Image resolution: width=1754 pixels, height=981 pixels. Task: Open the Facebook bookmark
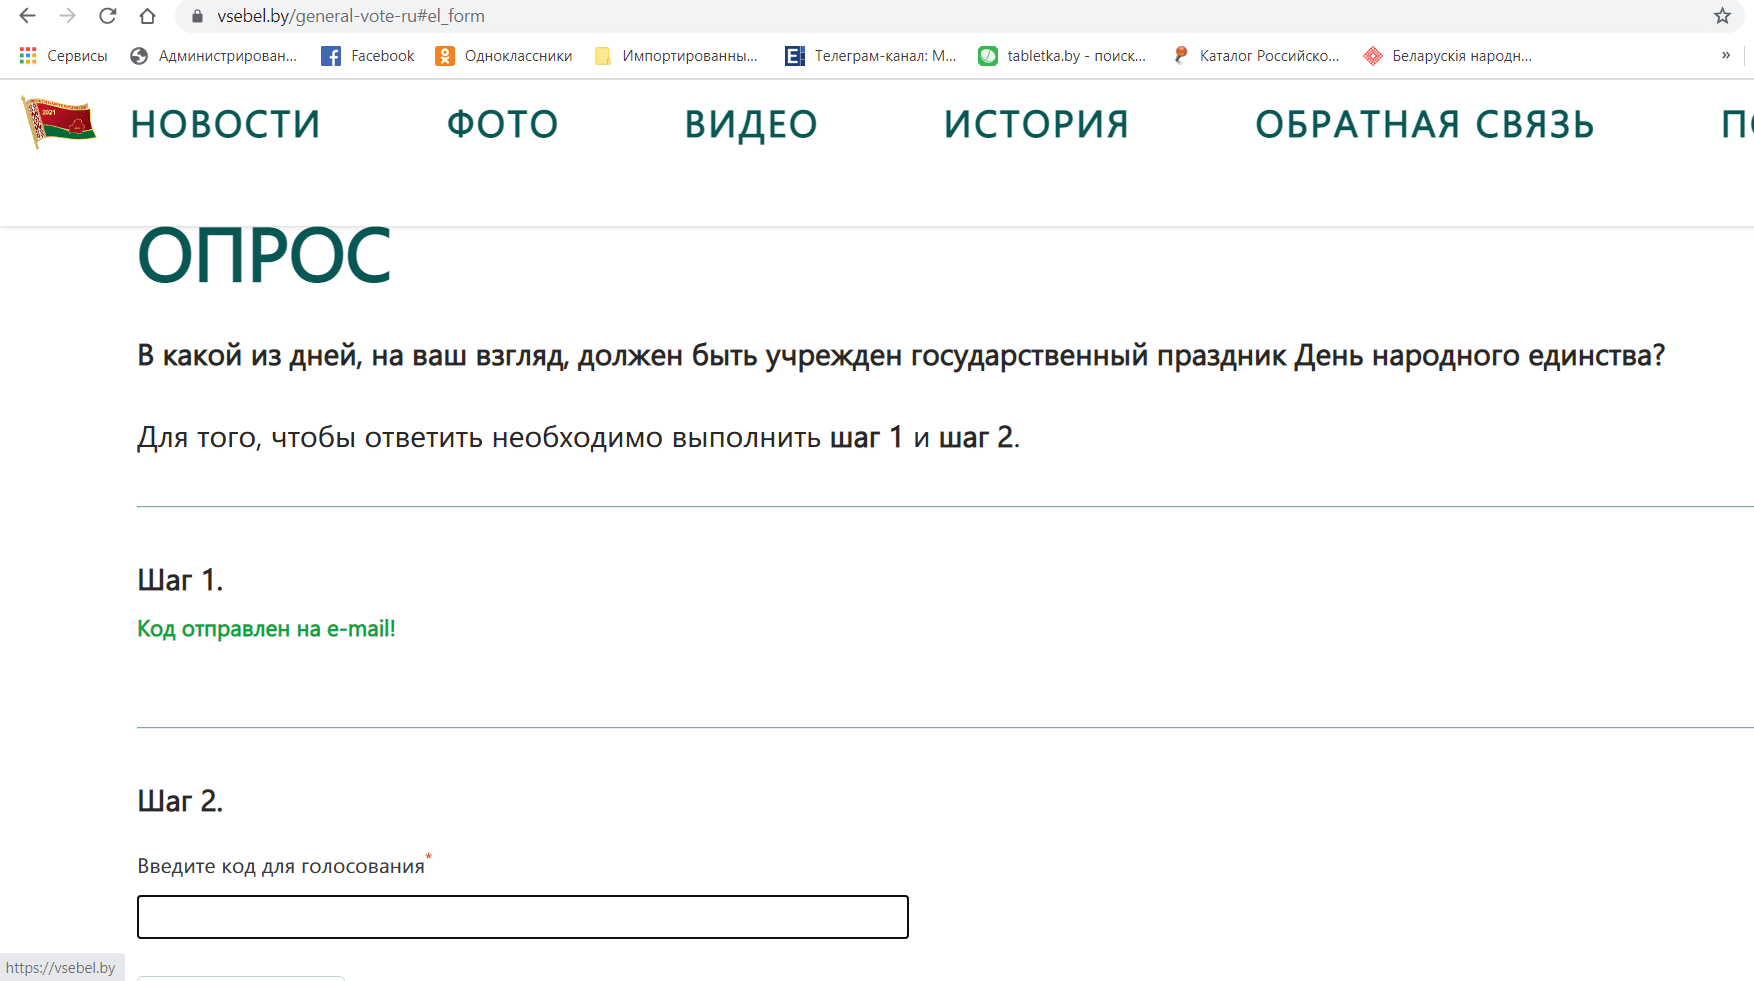pos(368,56)
